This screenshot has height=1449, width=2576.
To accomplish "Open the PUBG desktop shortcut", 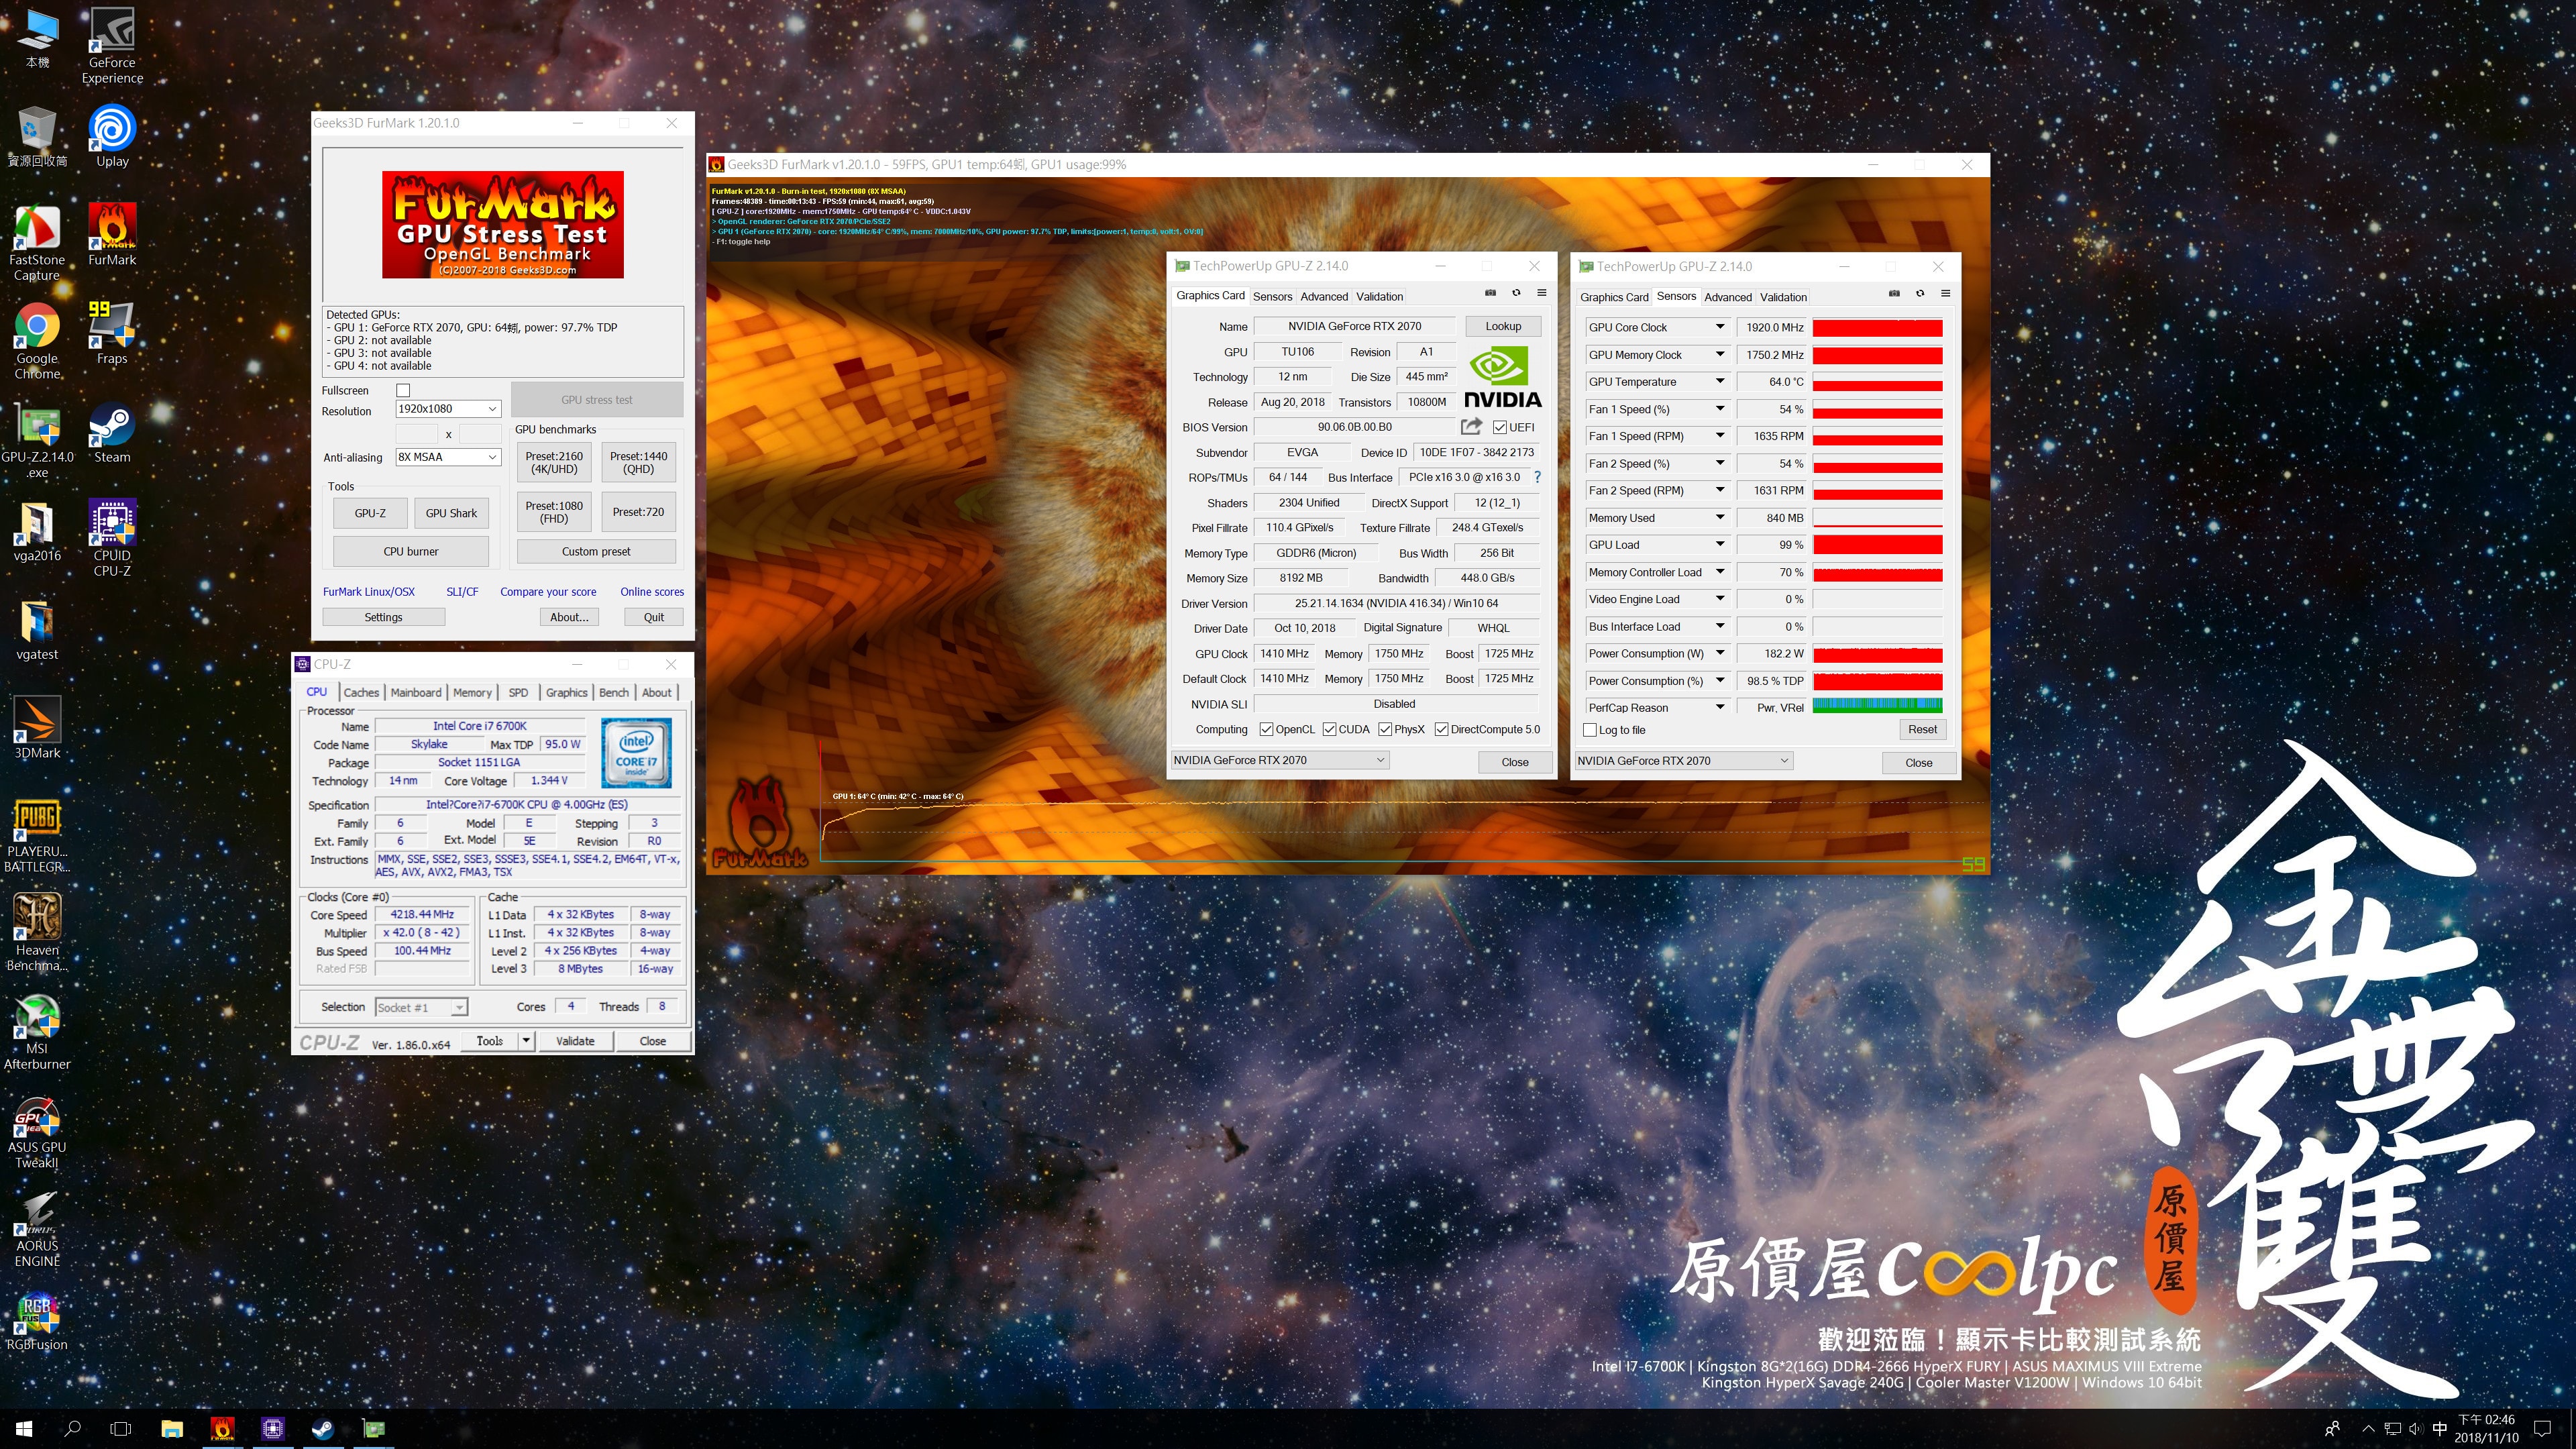I will [x=37, y=836].
